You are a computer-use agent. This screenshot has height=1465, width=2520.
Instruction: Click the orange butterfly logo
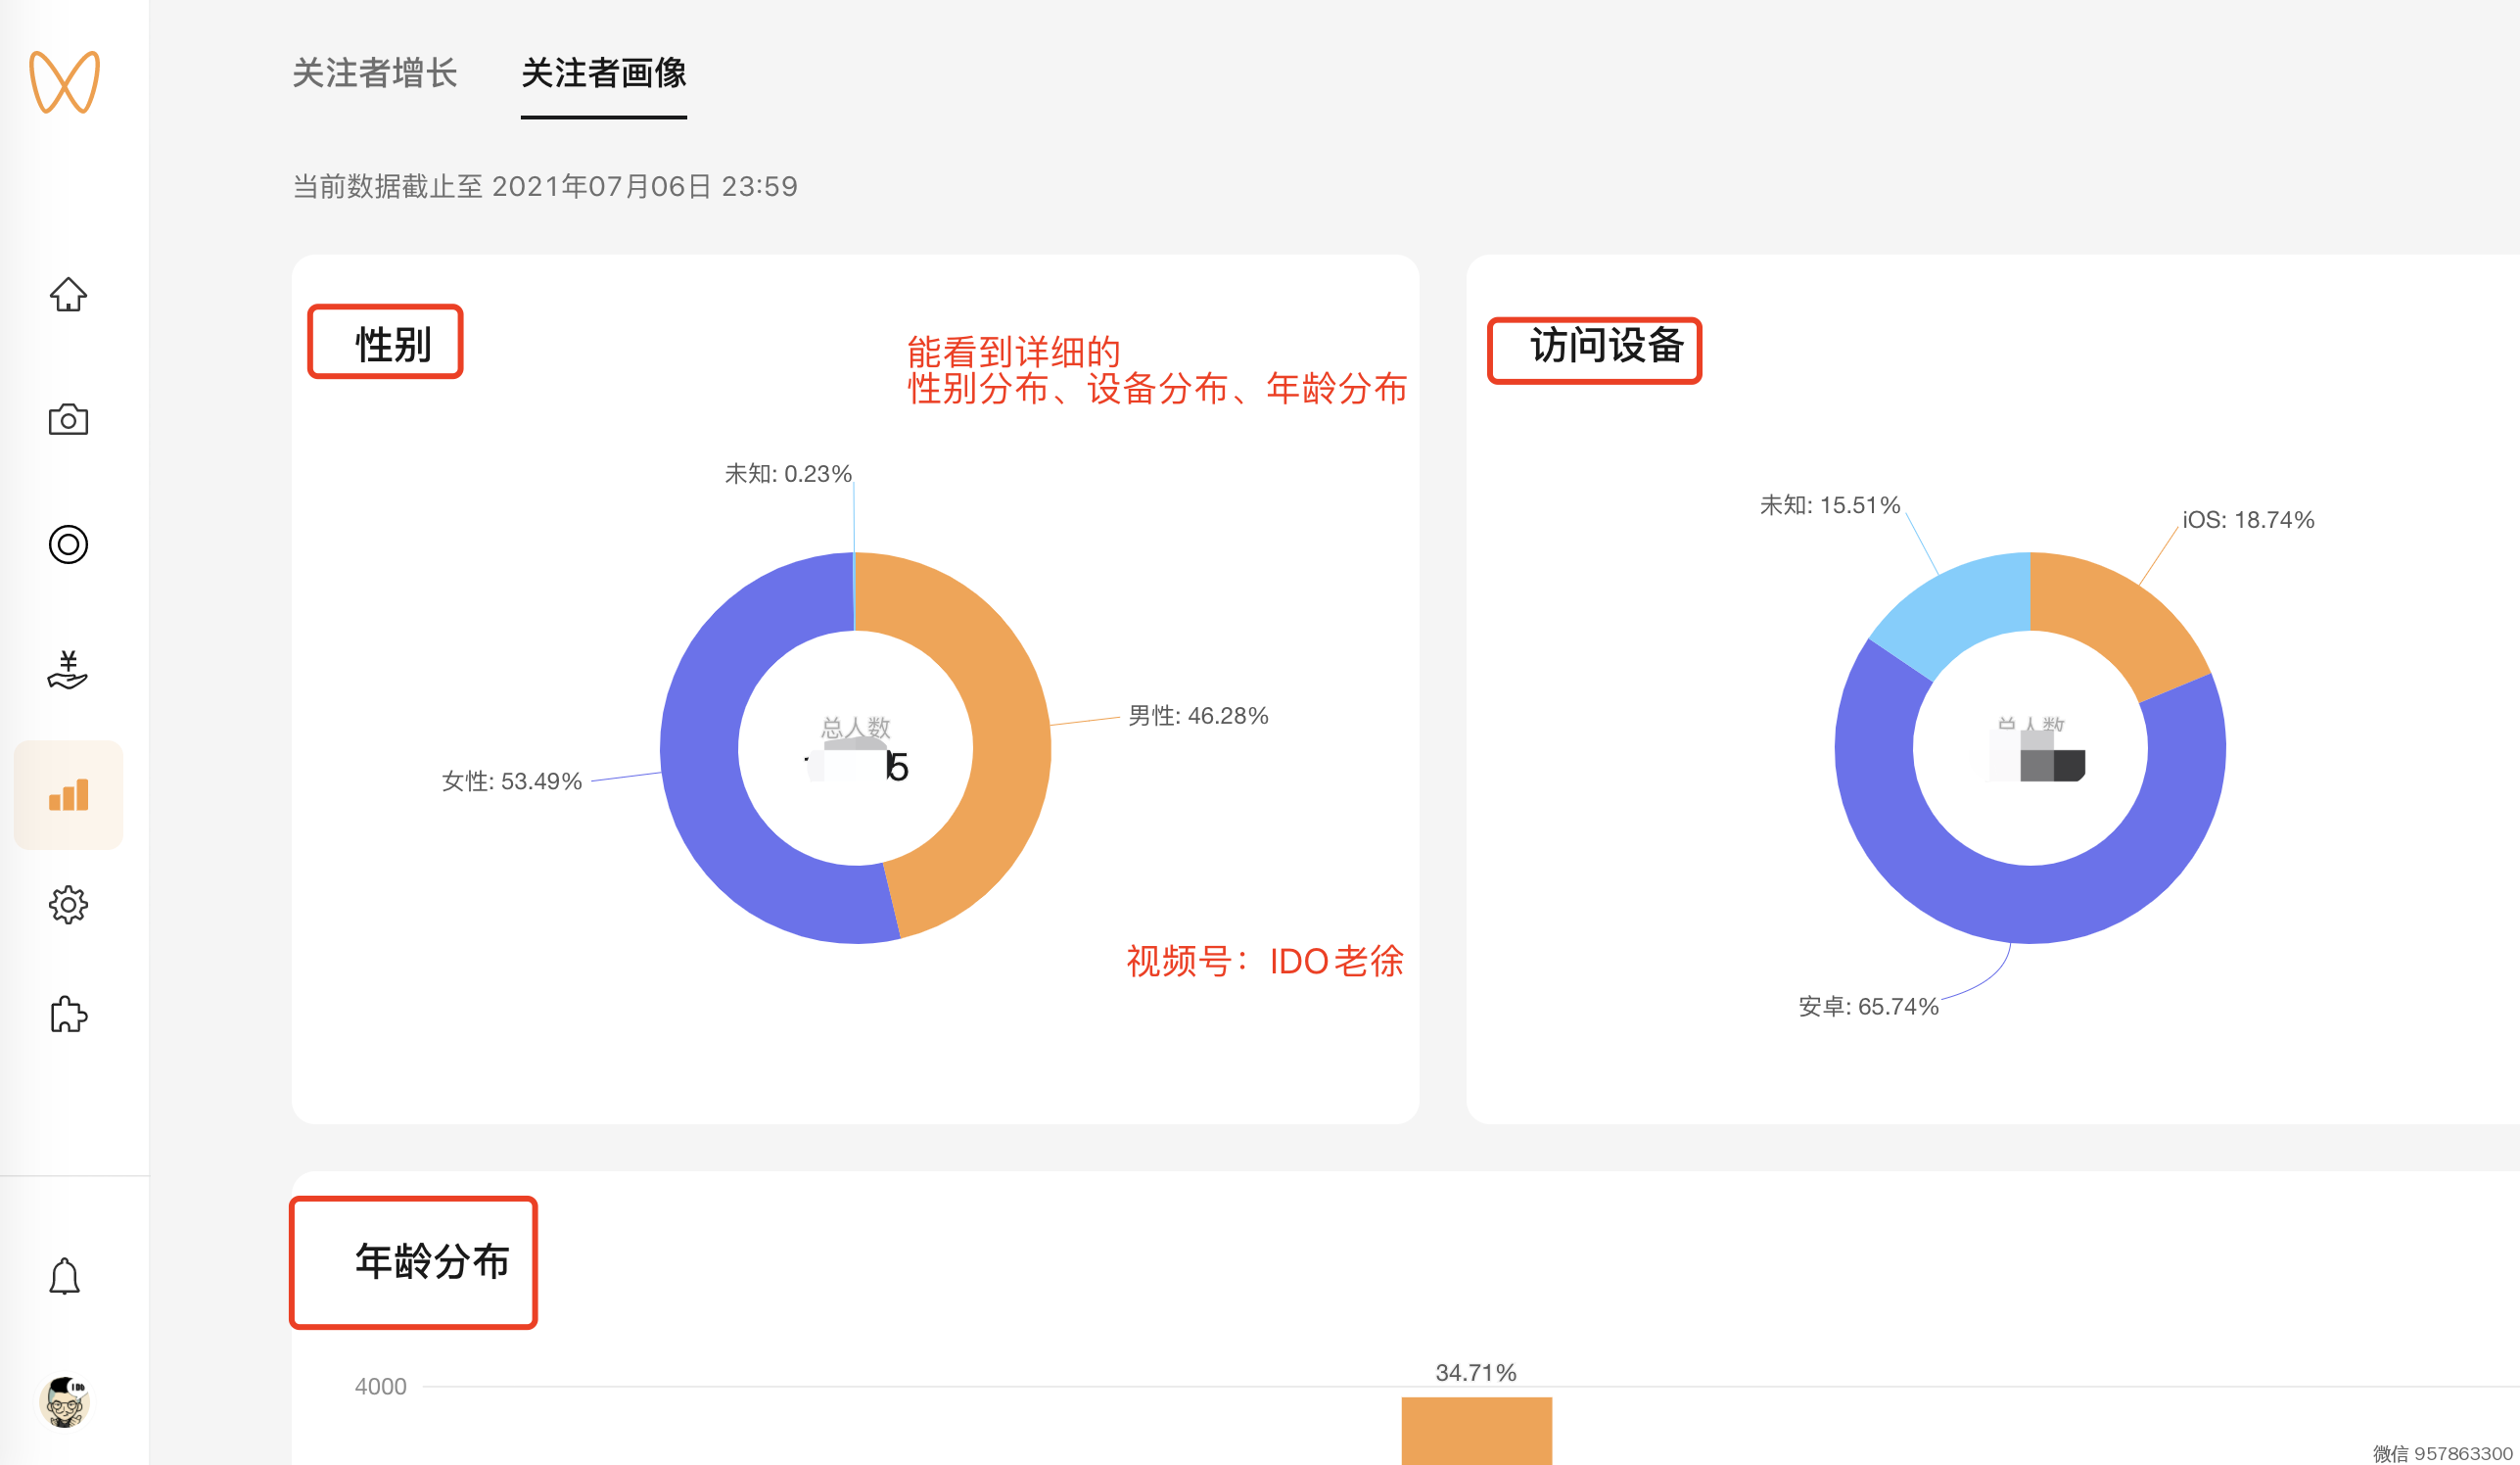point(65,81)
